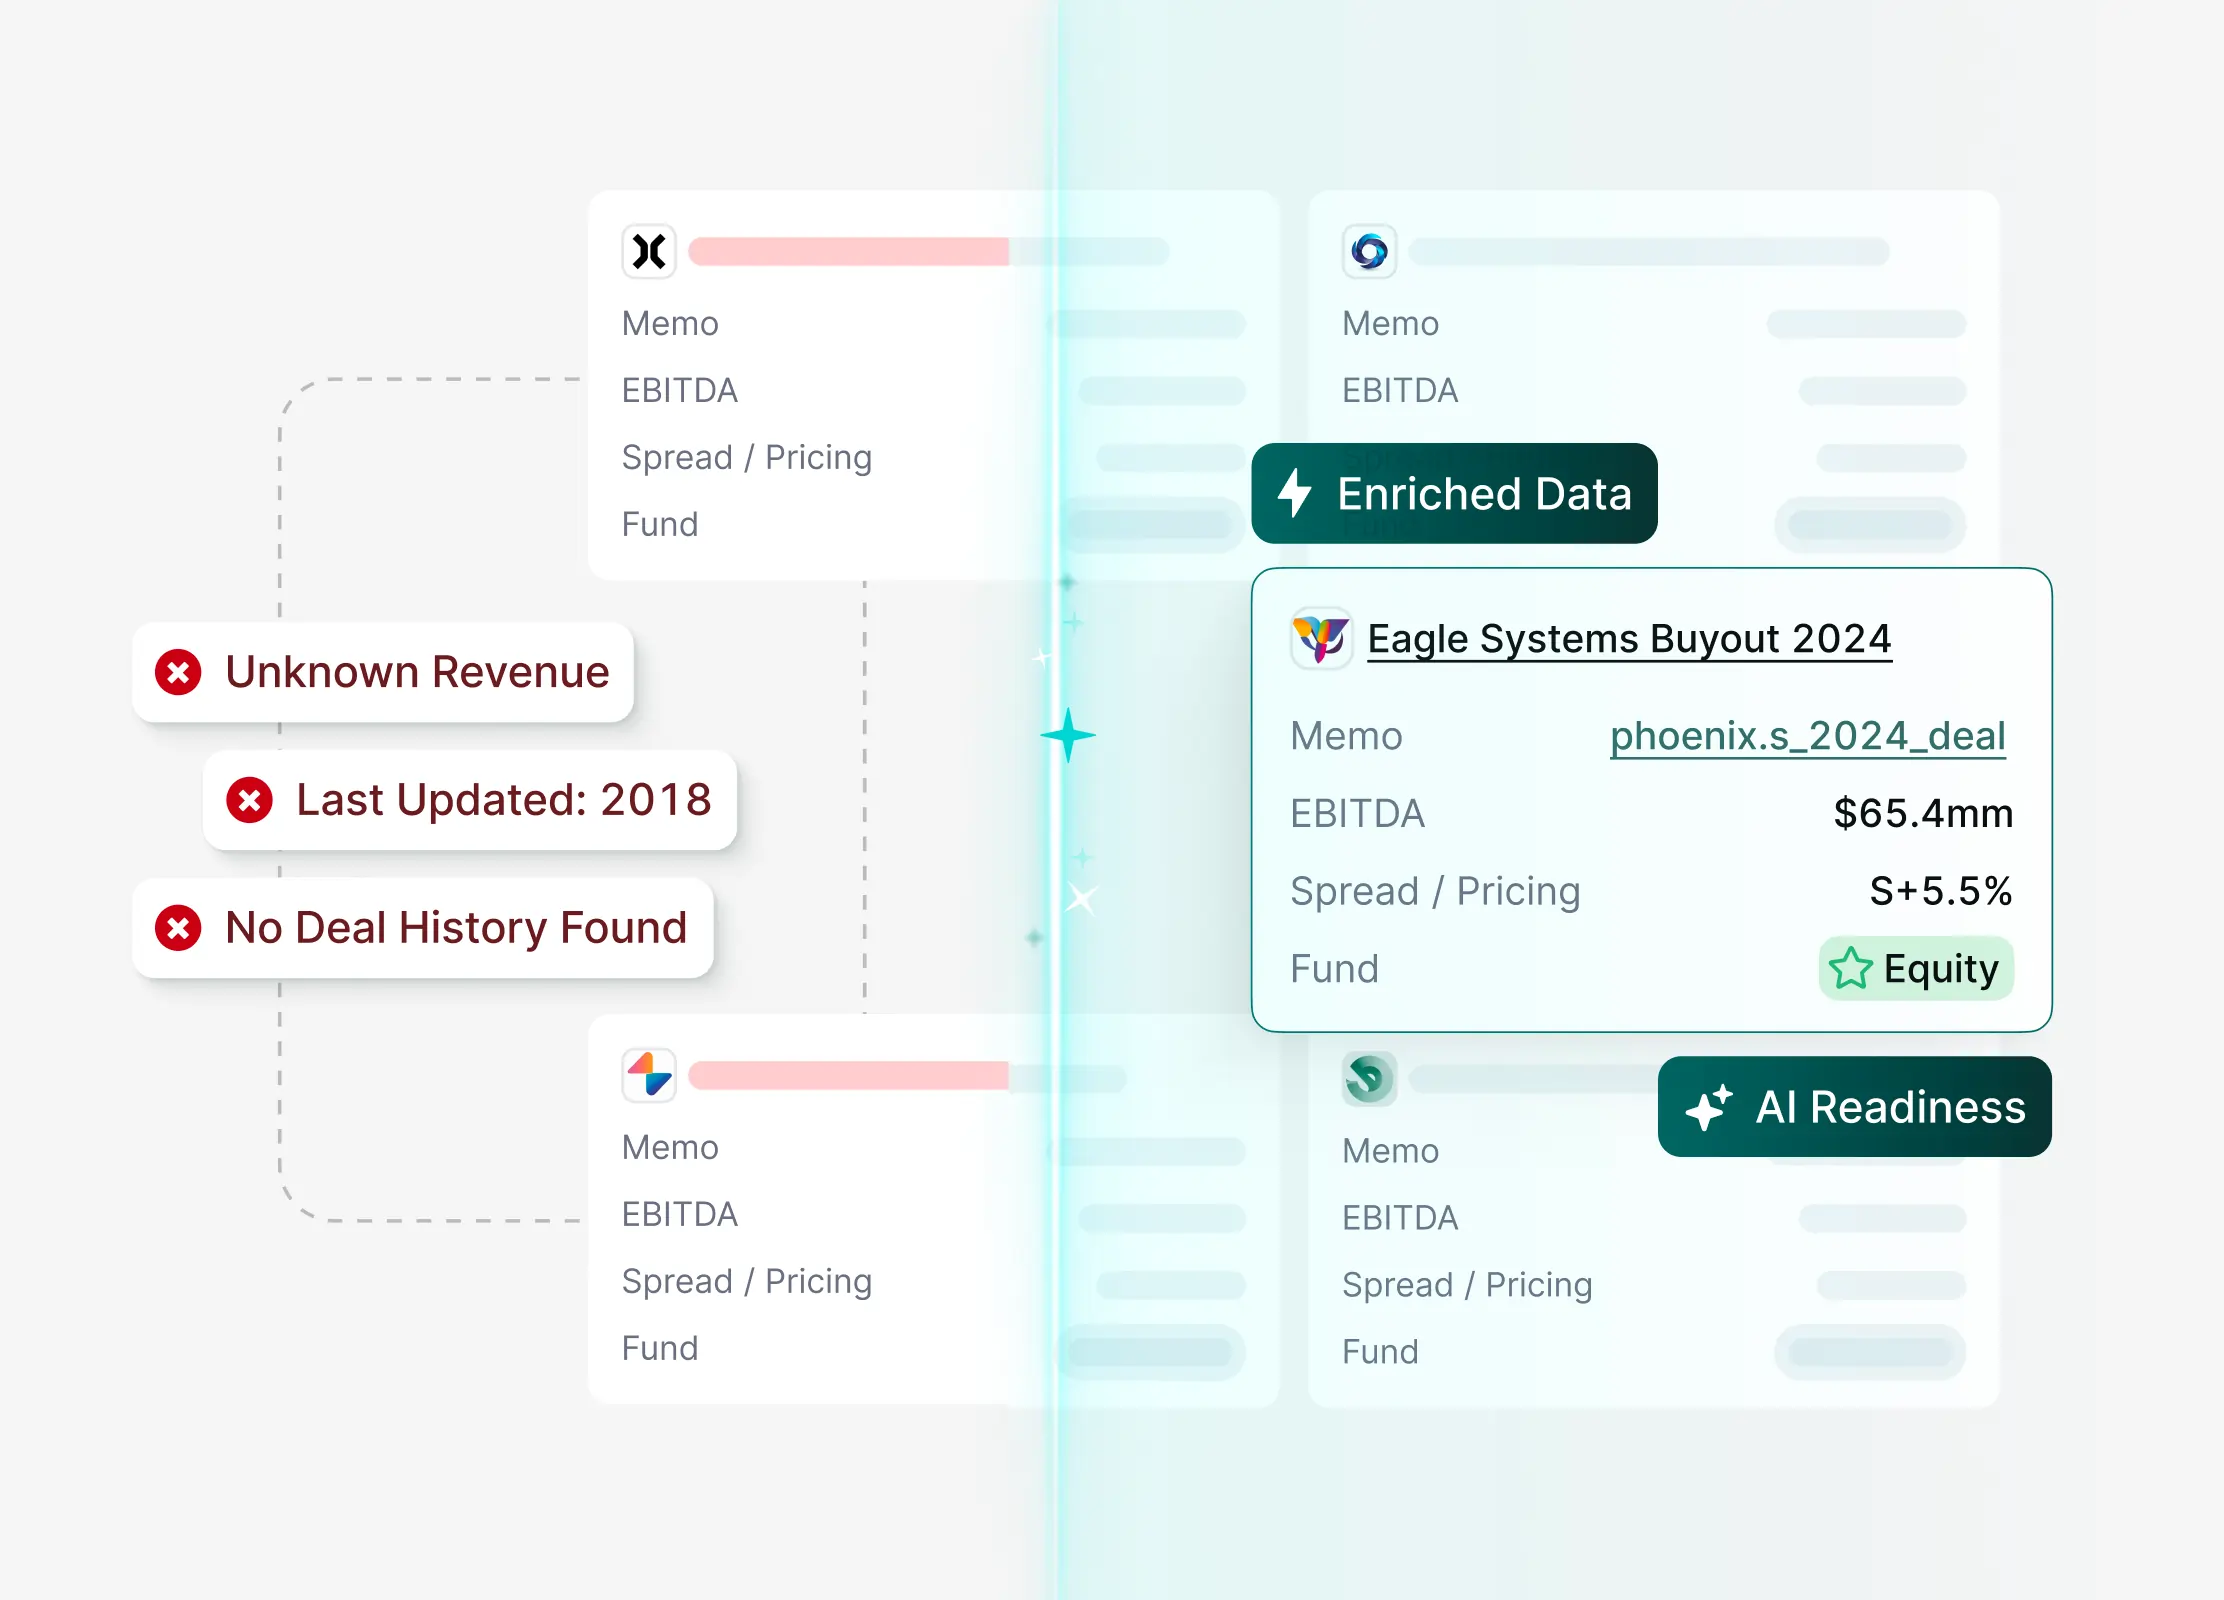Click the red X icon beside Unknown Revenue

point(178,672)
